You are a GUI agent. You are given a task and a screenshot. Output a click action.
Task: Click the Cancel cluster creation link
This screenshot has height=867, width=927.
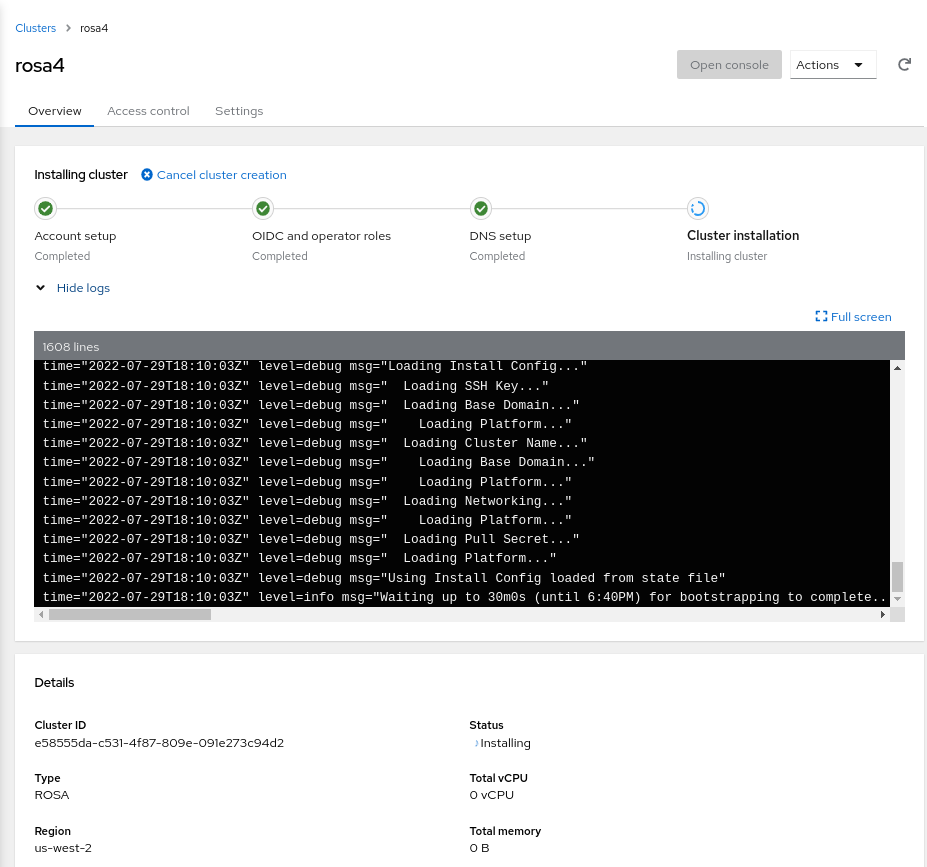pos(221,175)
